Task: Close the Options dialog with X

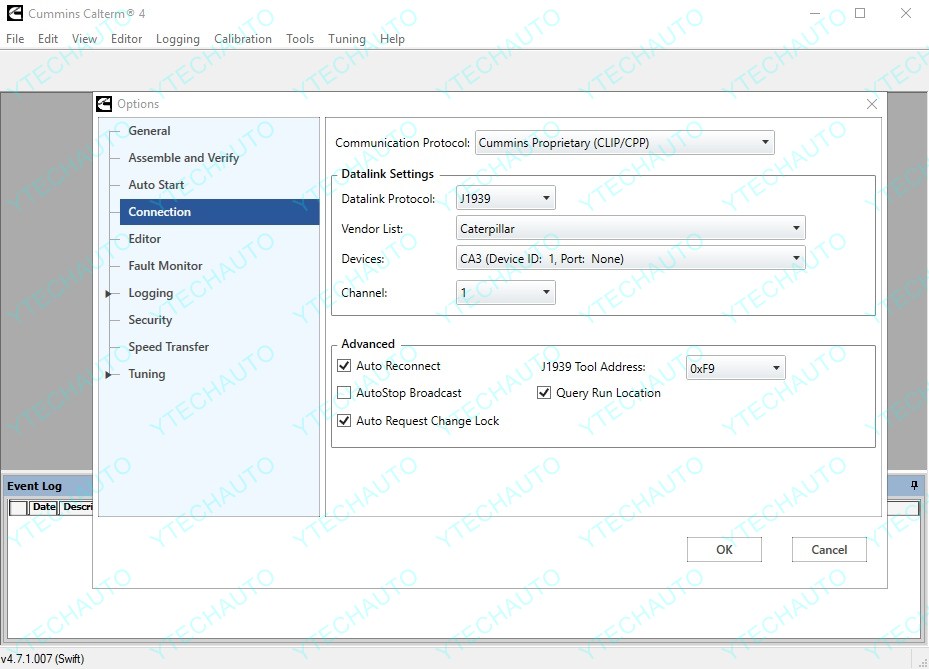Action: tap(871, 104)
